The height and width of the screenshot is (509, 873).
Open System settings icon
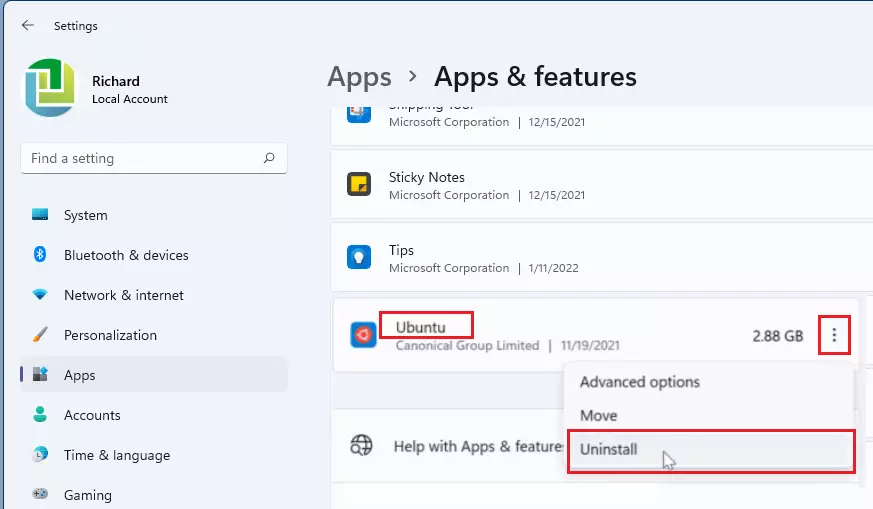coord(40,214)
